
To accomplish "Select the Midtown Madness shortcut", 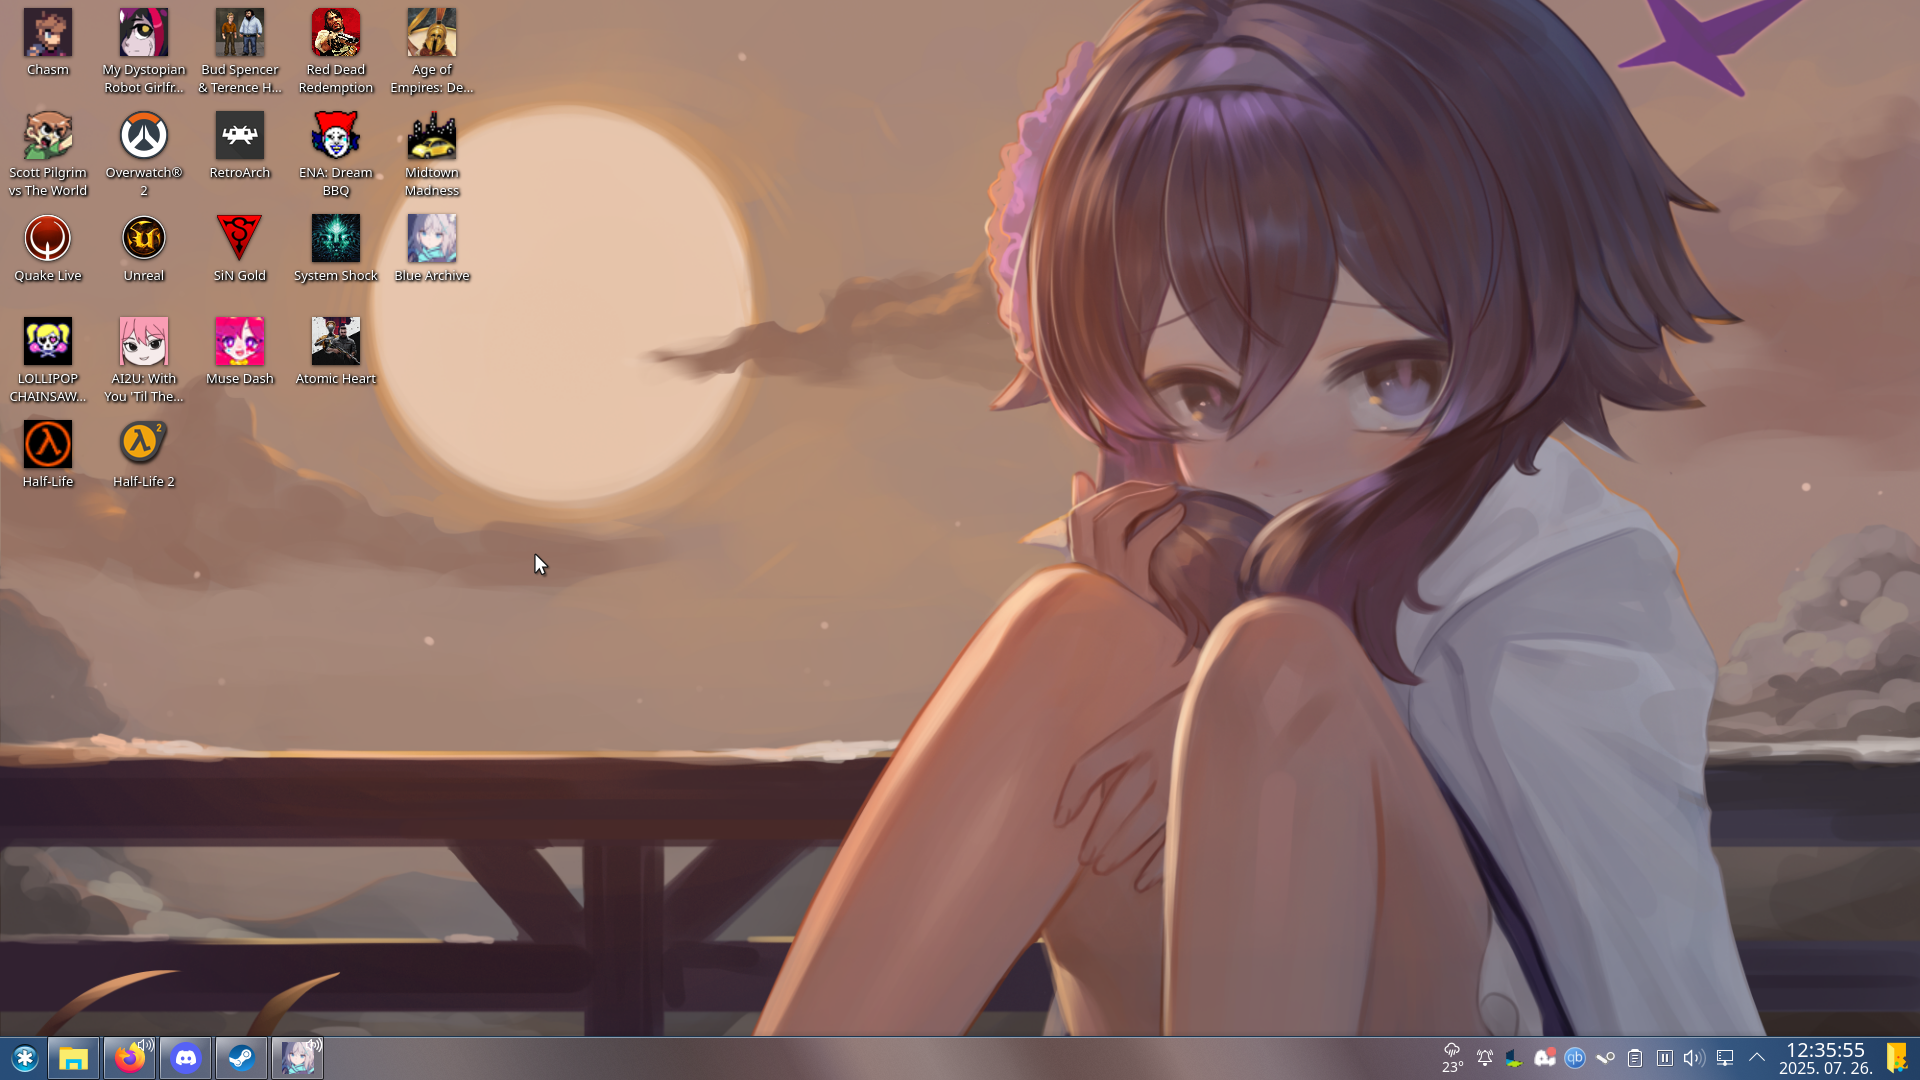I will point(432,155).
